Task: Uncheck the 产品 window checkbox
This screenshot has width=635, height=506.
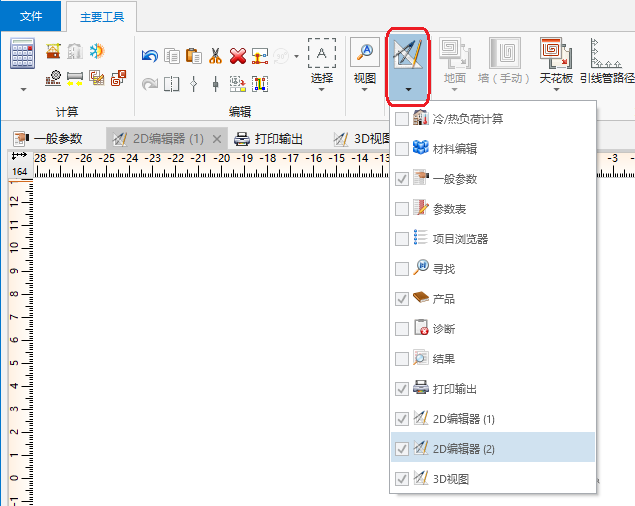Action: 402,299
